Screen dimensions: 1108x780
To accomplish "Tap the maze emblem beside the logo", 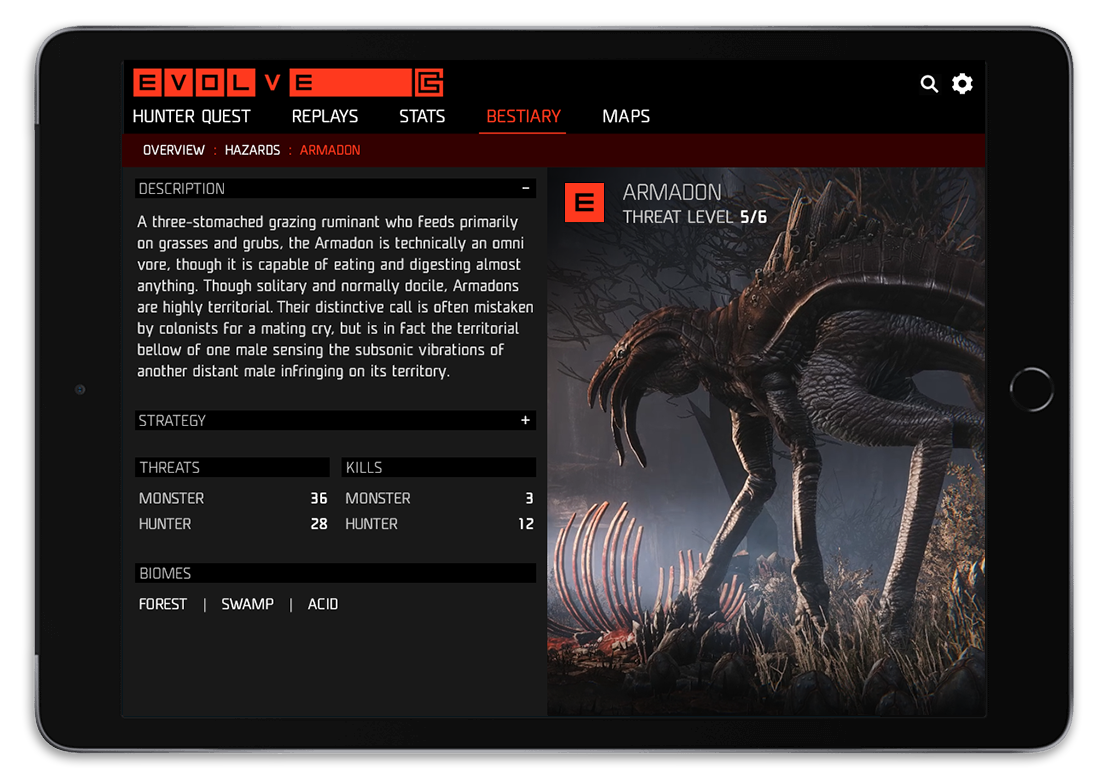I will tap(429, 83).
